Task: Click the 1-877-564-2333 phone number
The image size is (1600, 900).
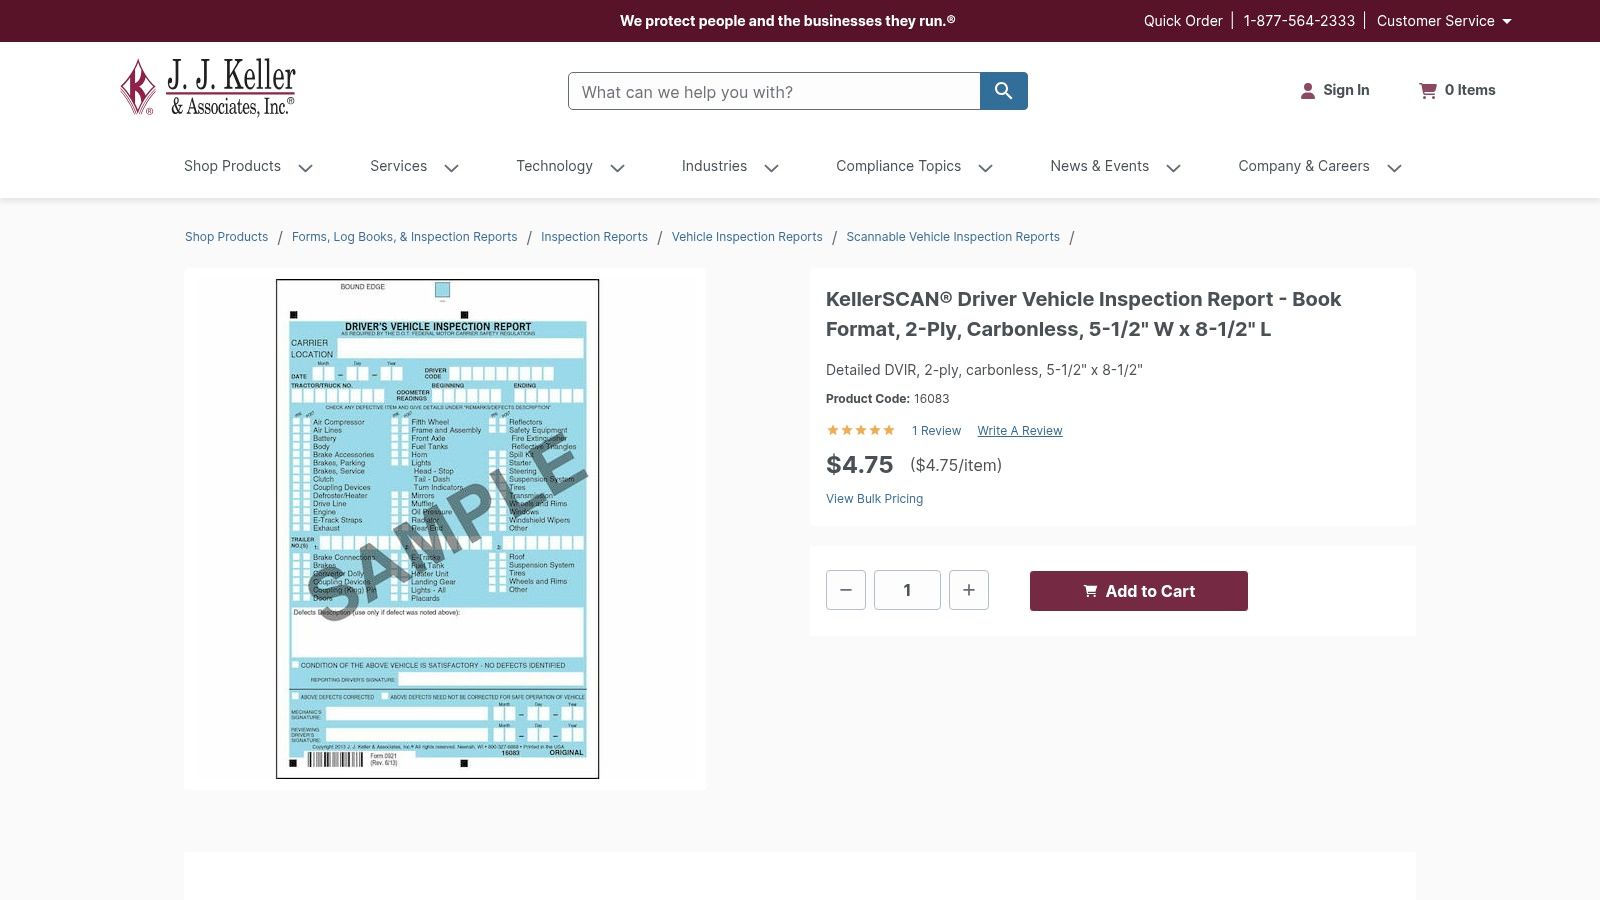Action: (1299, 21)
